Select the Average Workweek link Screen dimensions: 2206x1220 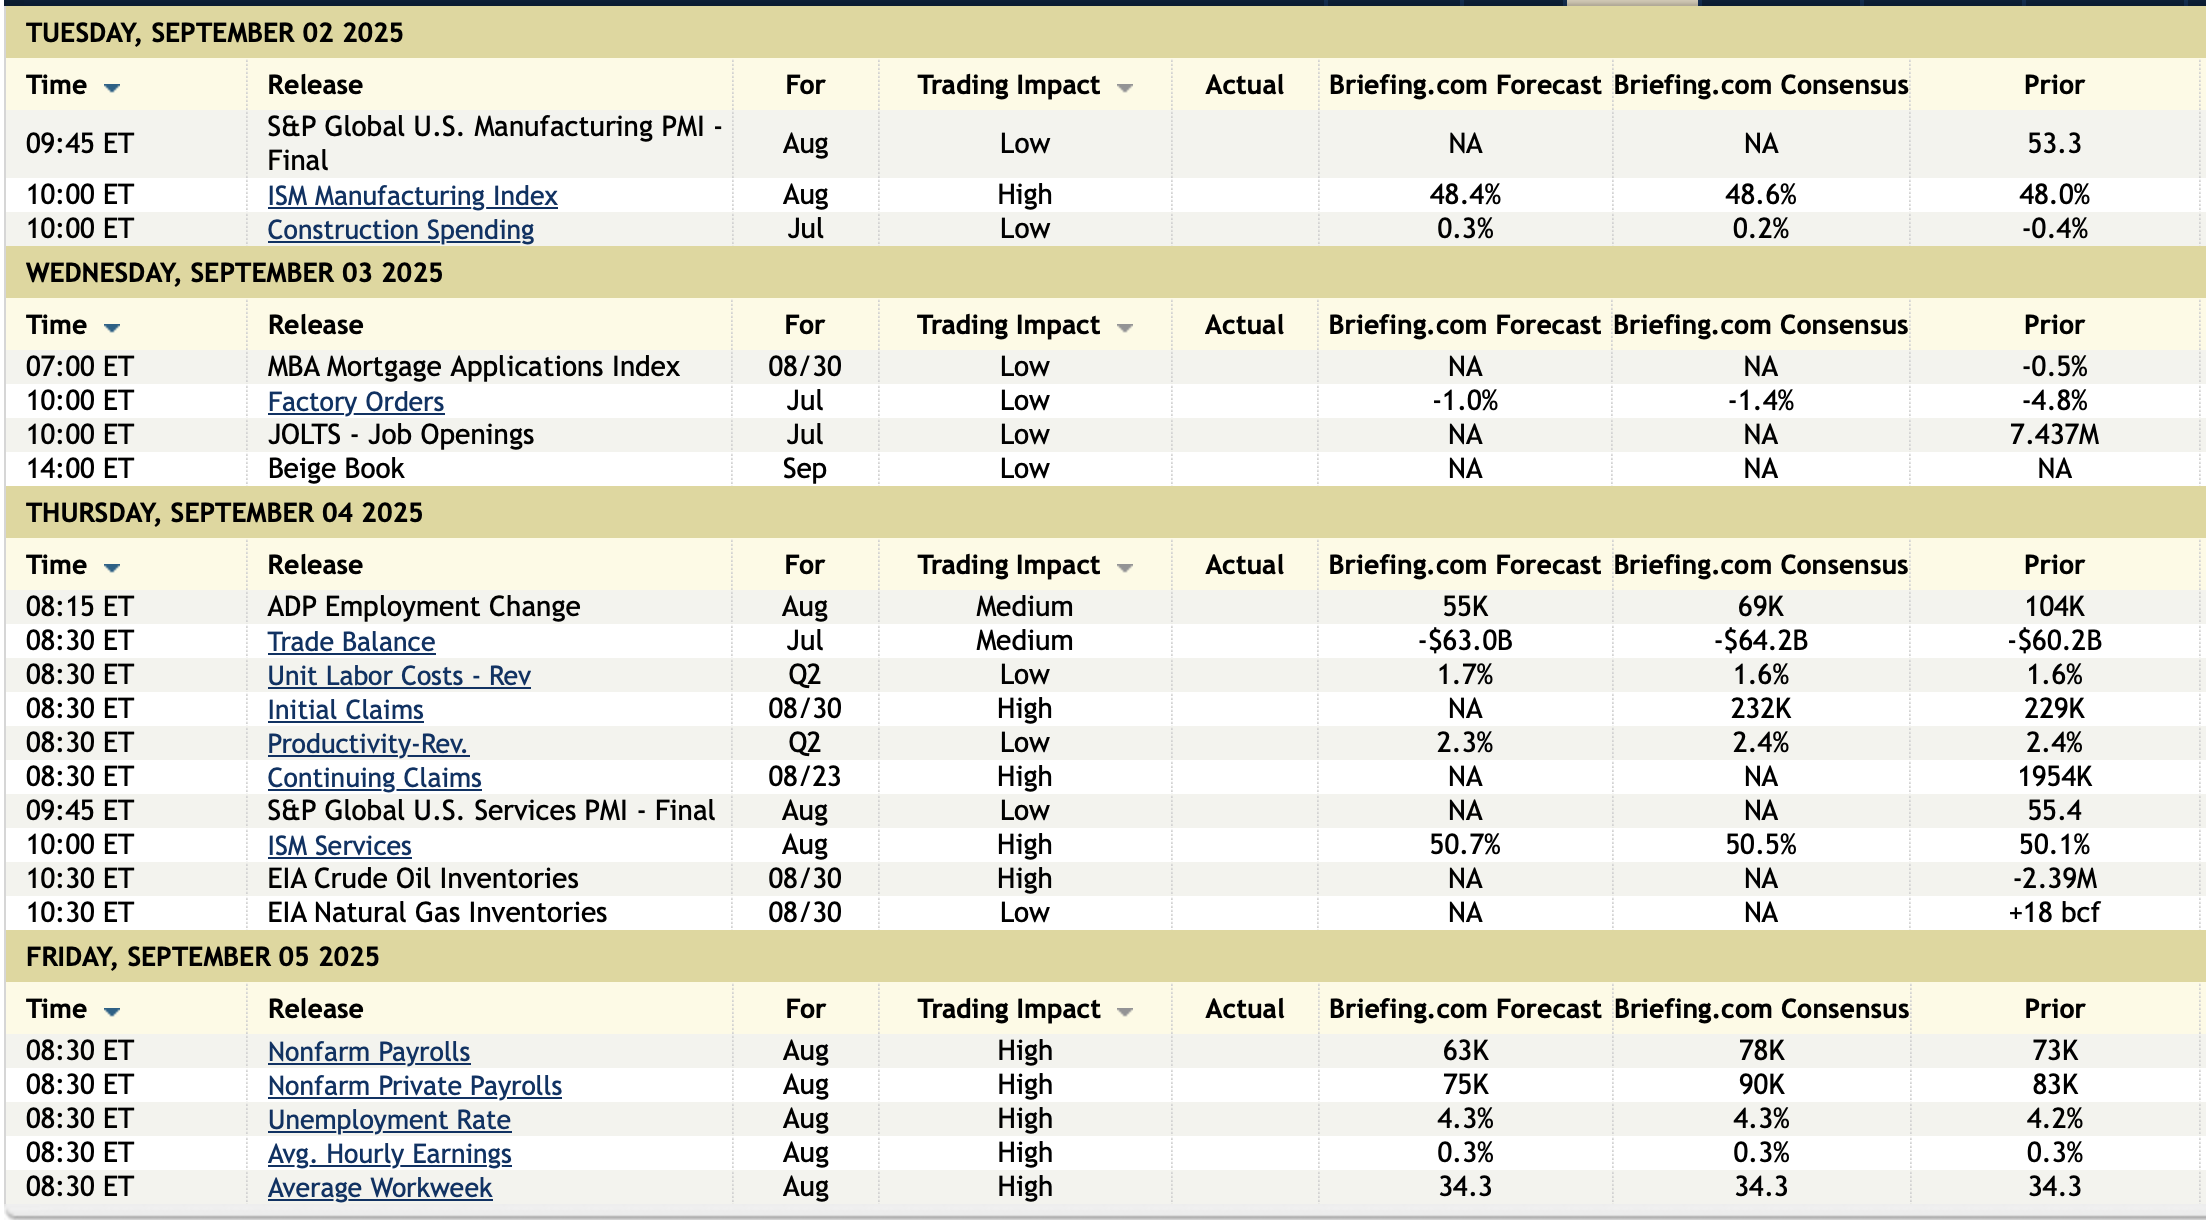[379, 1188]
